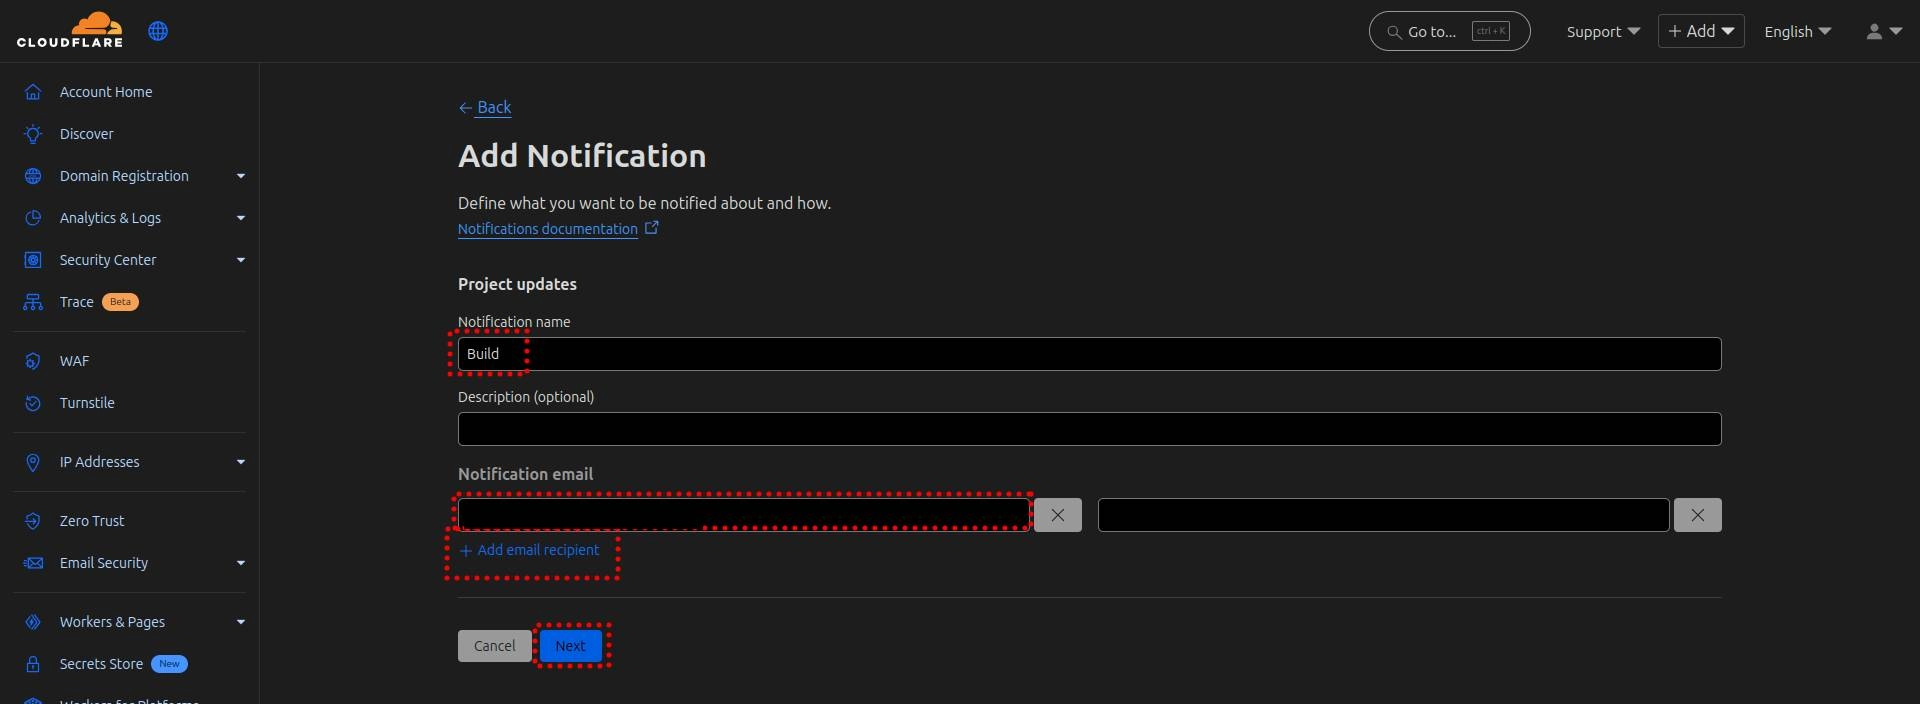Open the user account profile menu
Screen dimensions: 1920x704
coord(1884,31)
